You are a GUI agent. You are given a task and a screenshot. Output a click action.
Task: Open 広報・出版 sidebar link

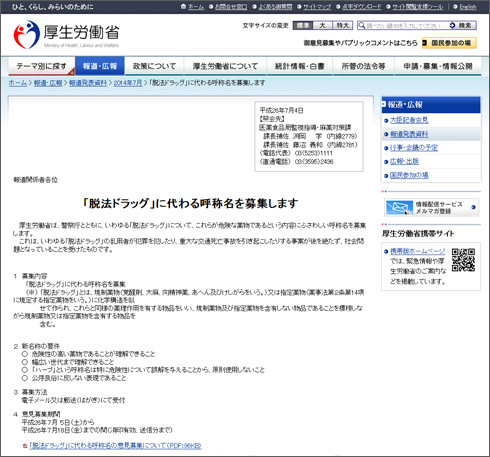point(404,161)
